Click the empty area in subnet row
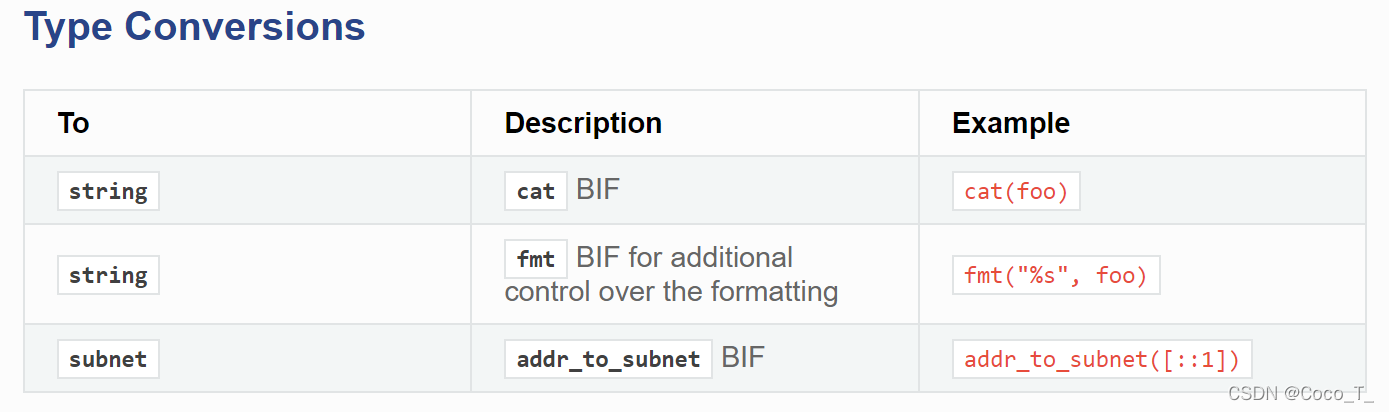This screenshot has height=412, width=1389. pos(320,359)
